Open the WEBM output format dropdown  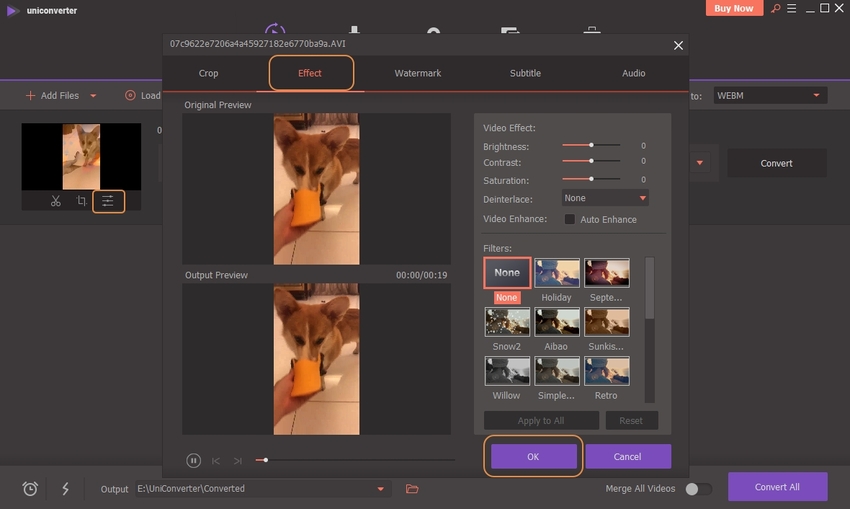point(769,96)
